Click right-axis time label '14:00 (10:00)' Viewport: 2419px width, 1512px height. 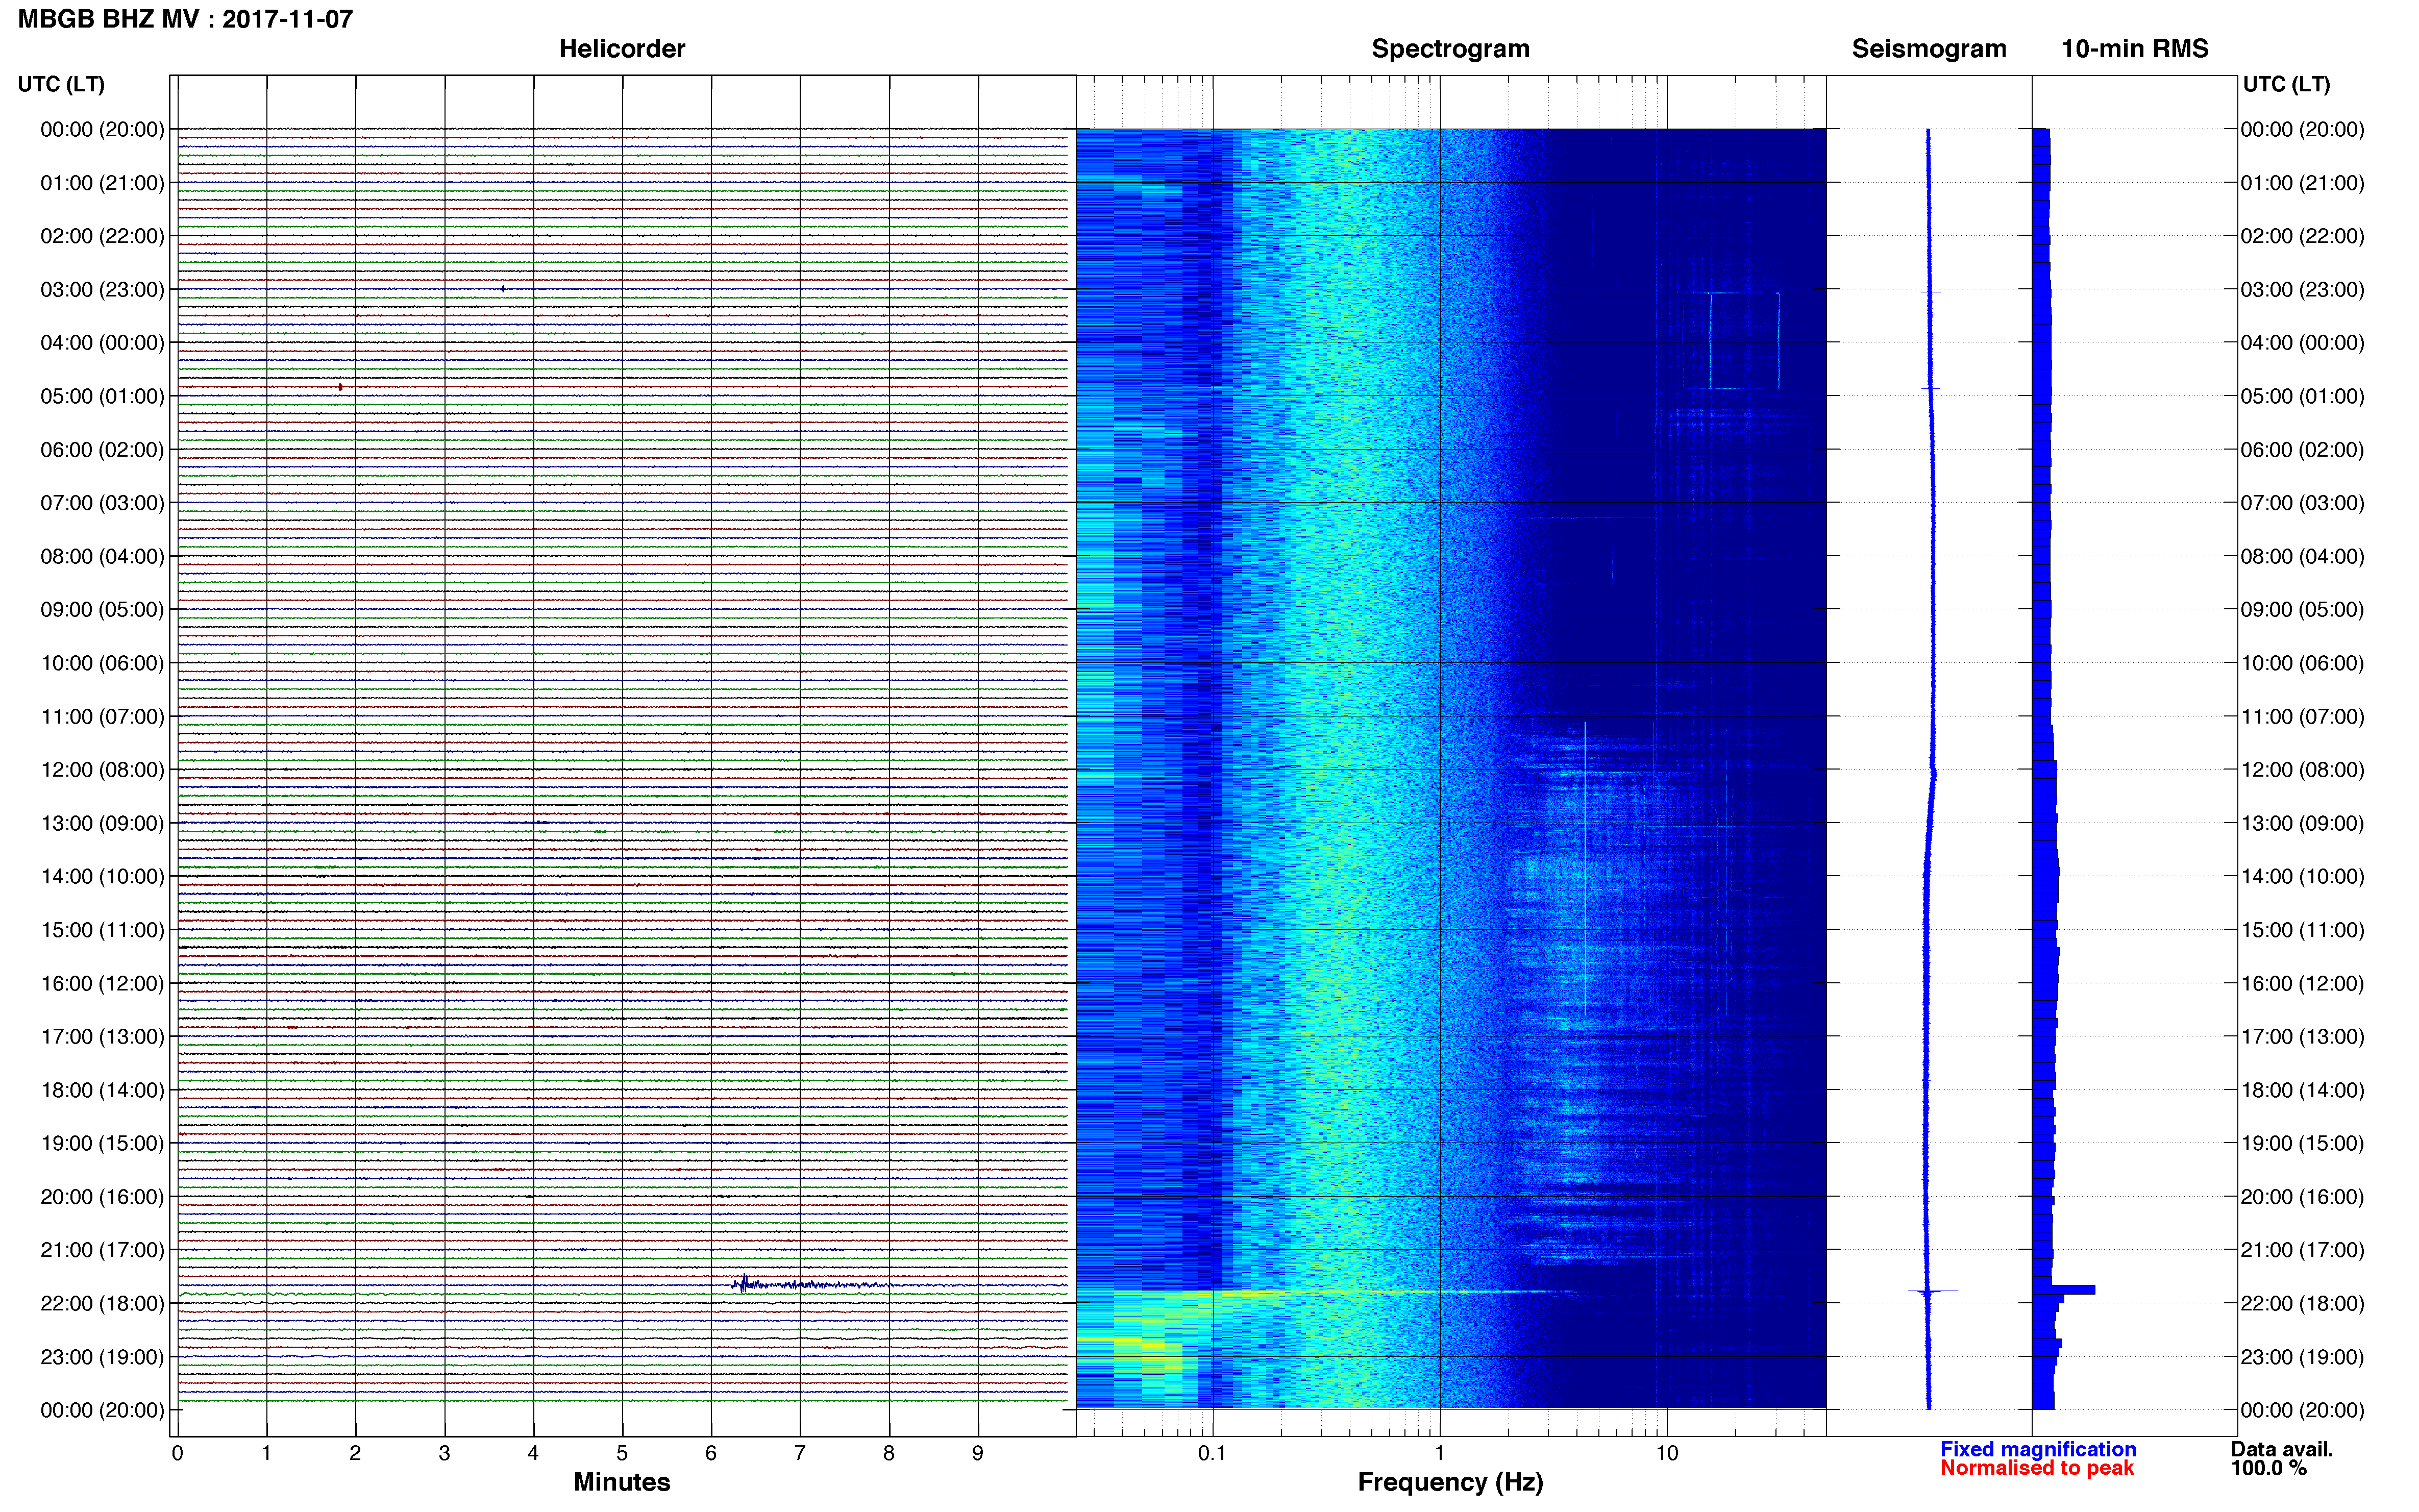tap(2302, 877)
